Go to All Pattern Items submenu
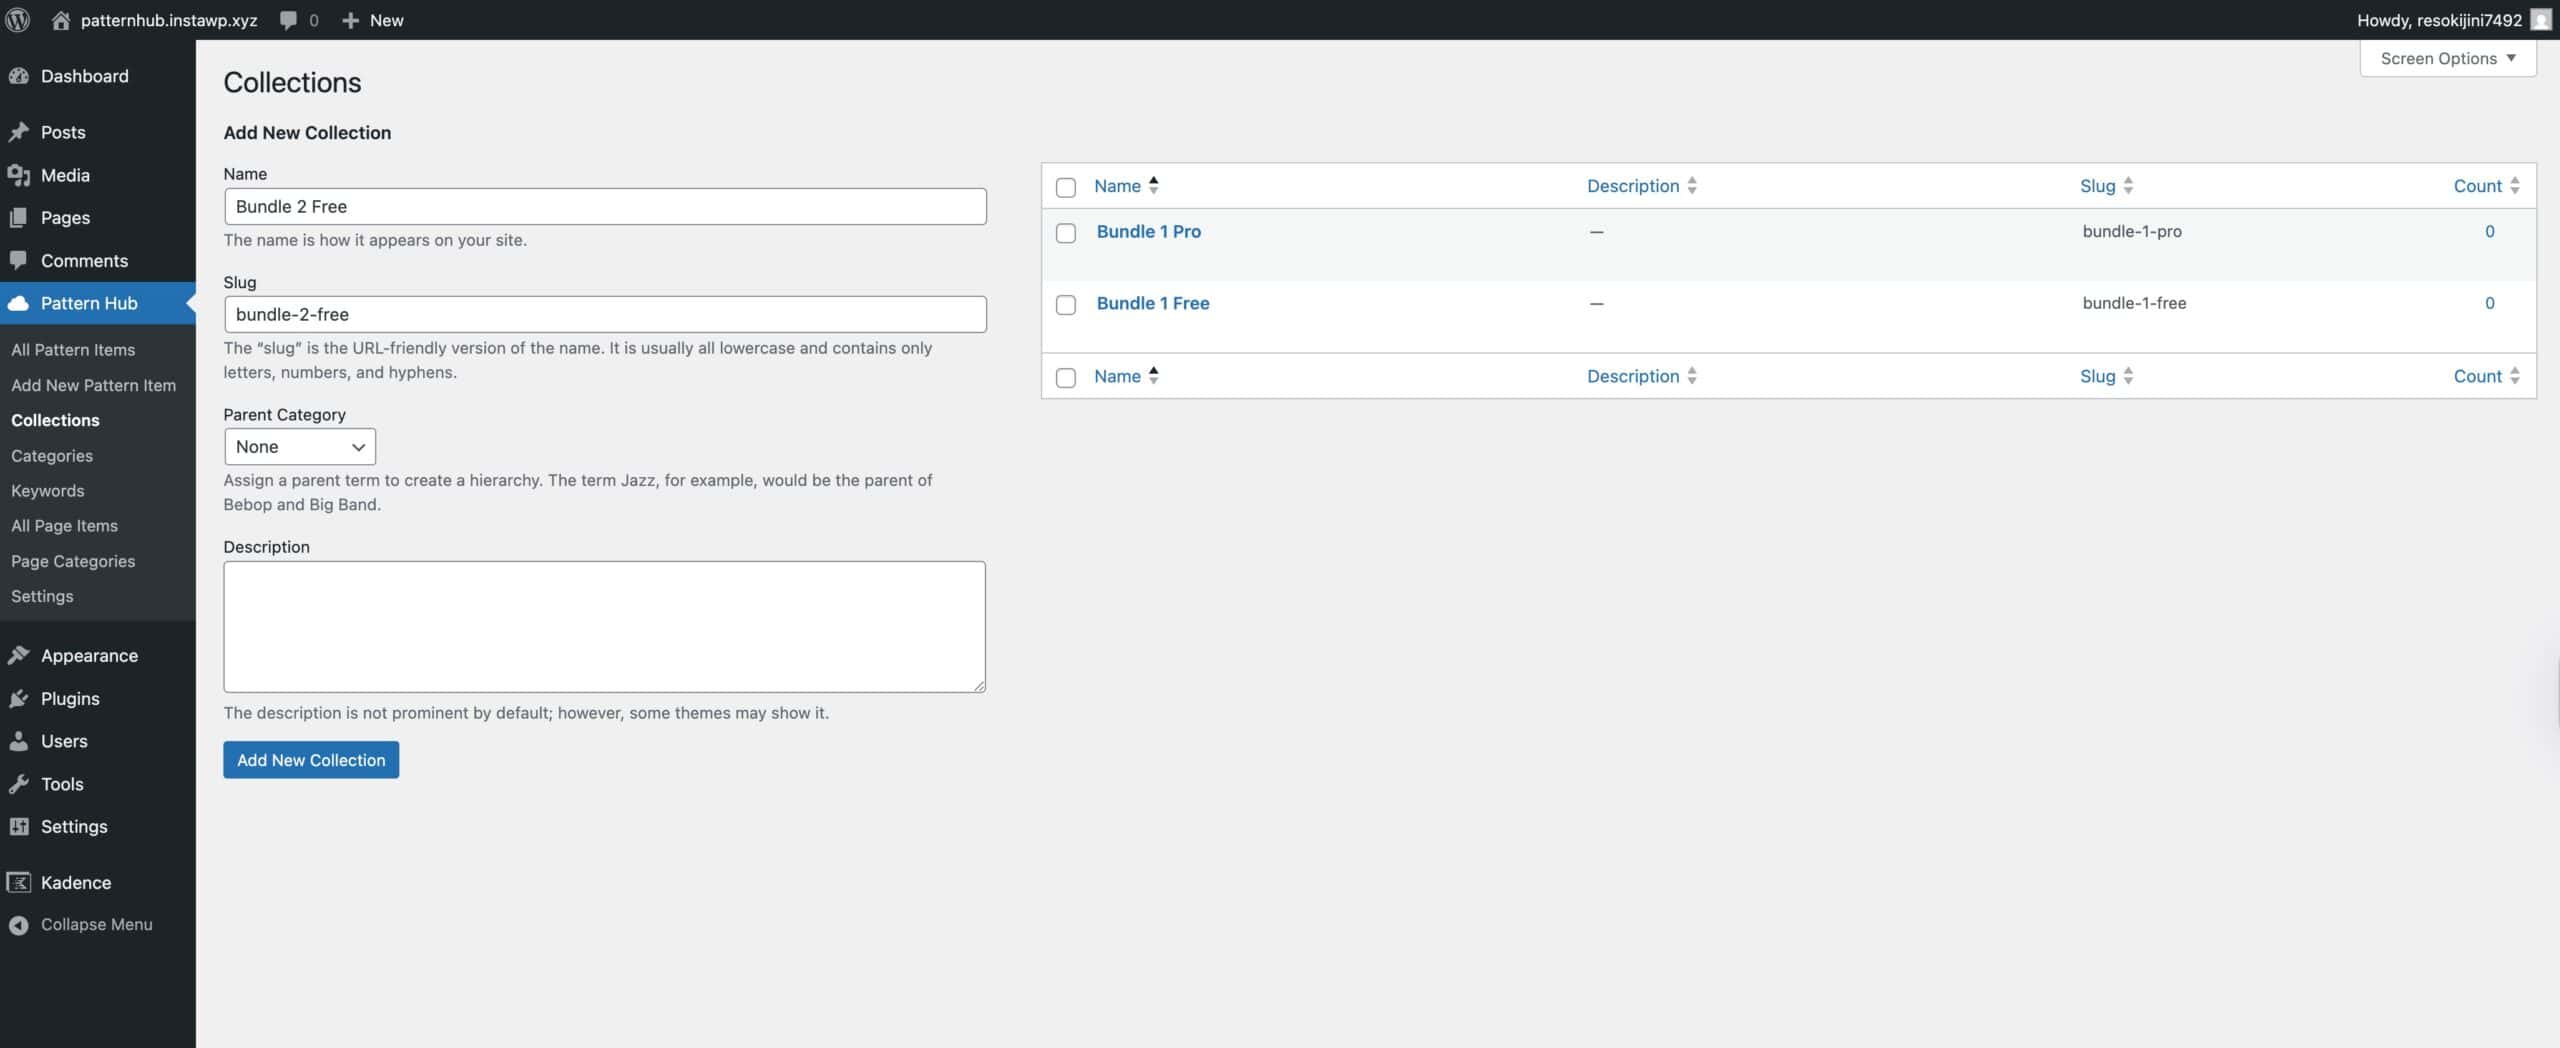 pyautogui.click(x=73, y=350)
